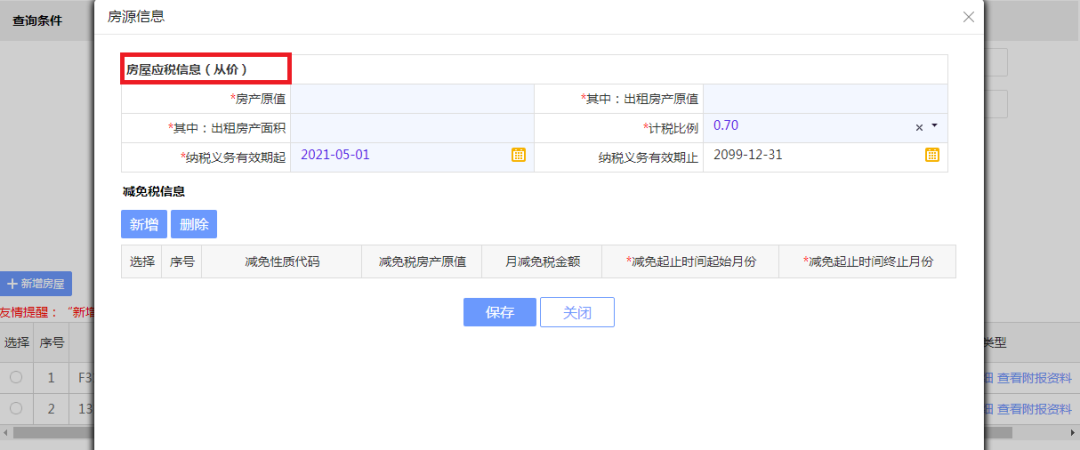Click the 其中：出租房产面积 input field
This screenshot has height=450, width=1080.
(412, 128)
